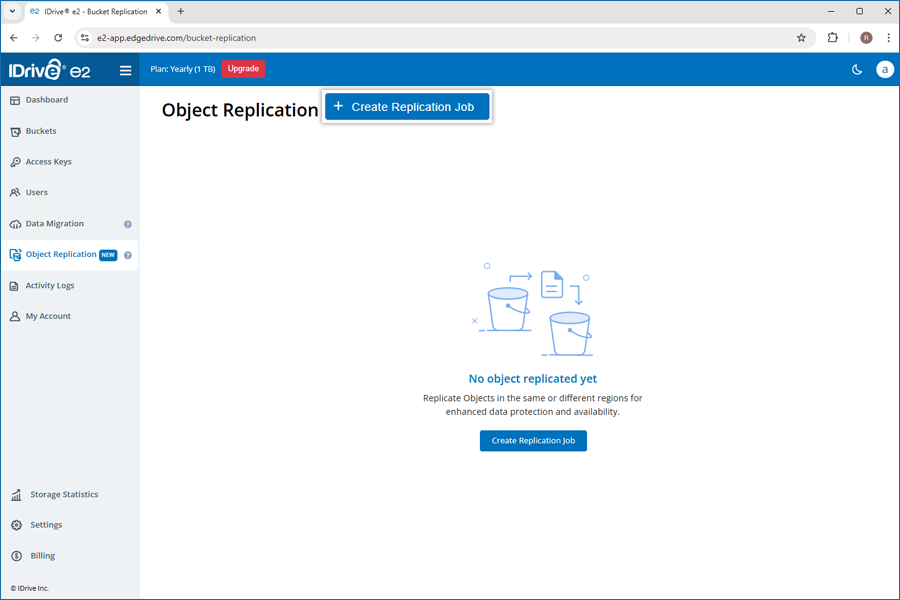Click the address bar URL field
The width and height of the screenshot is (900, 600).
[445, 38]
